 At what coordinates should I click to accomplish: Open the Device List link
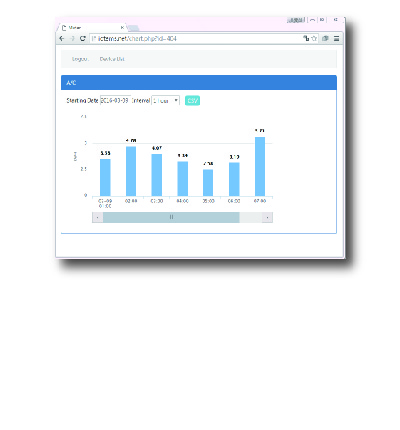[x=112, y=59]
